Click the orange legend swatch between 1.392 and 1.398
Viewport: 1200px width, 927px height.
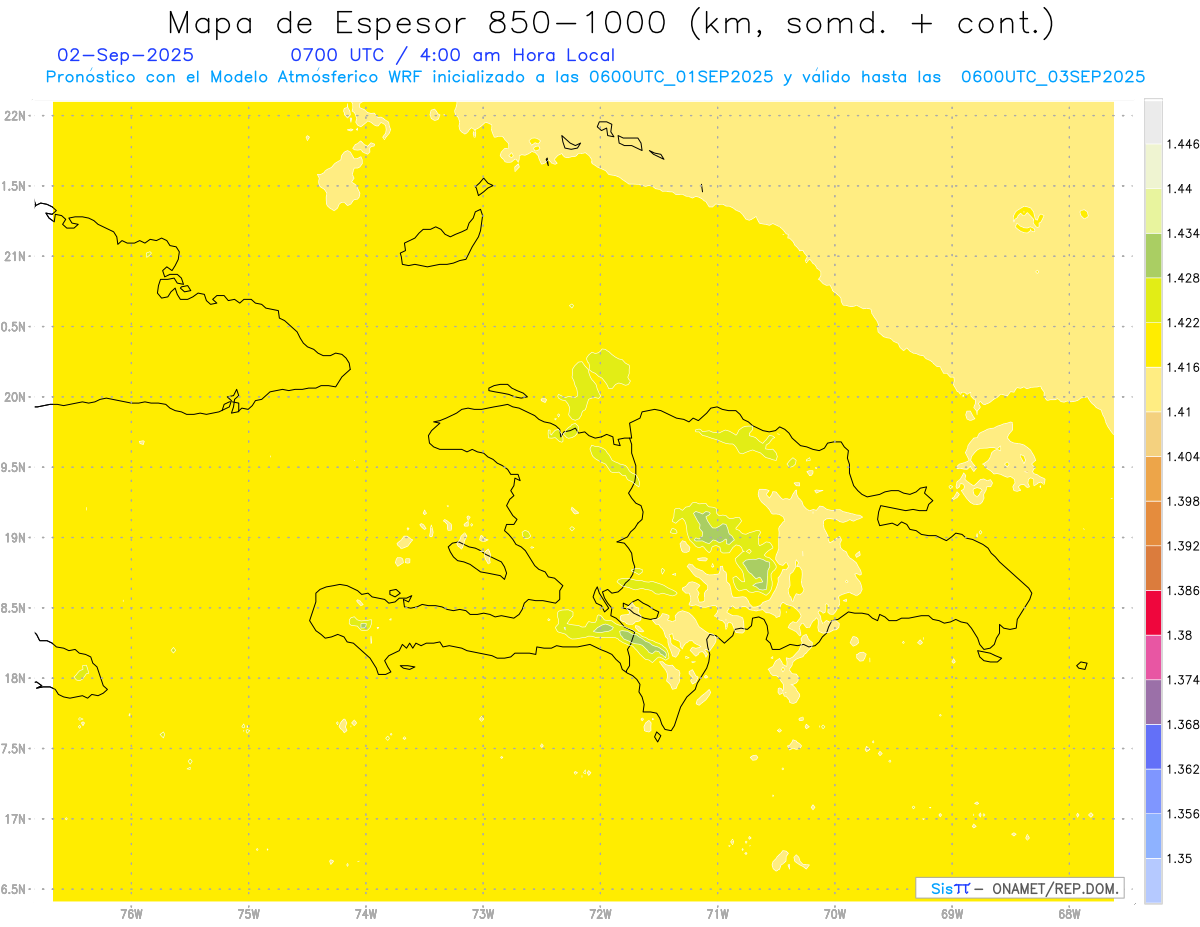coord(1153,523)
